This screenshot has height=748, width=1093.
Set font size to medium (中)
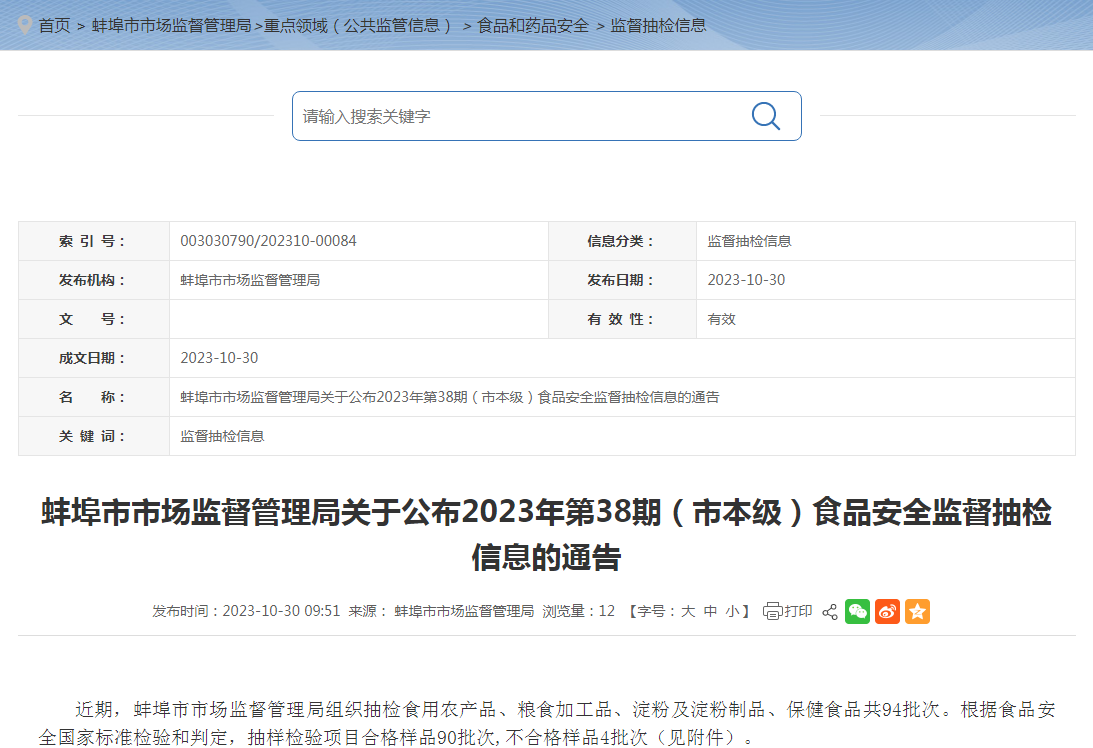click(710, 611)
